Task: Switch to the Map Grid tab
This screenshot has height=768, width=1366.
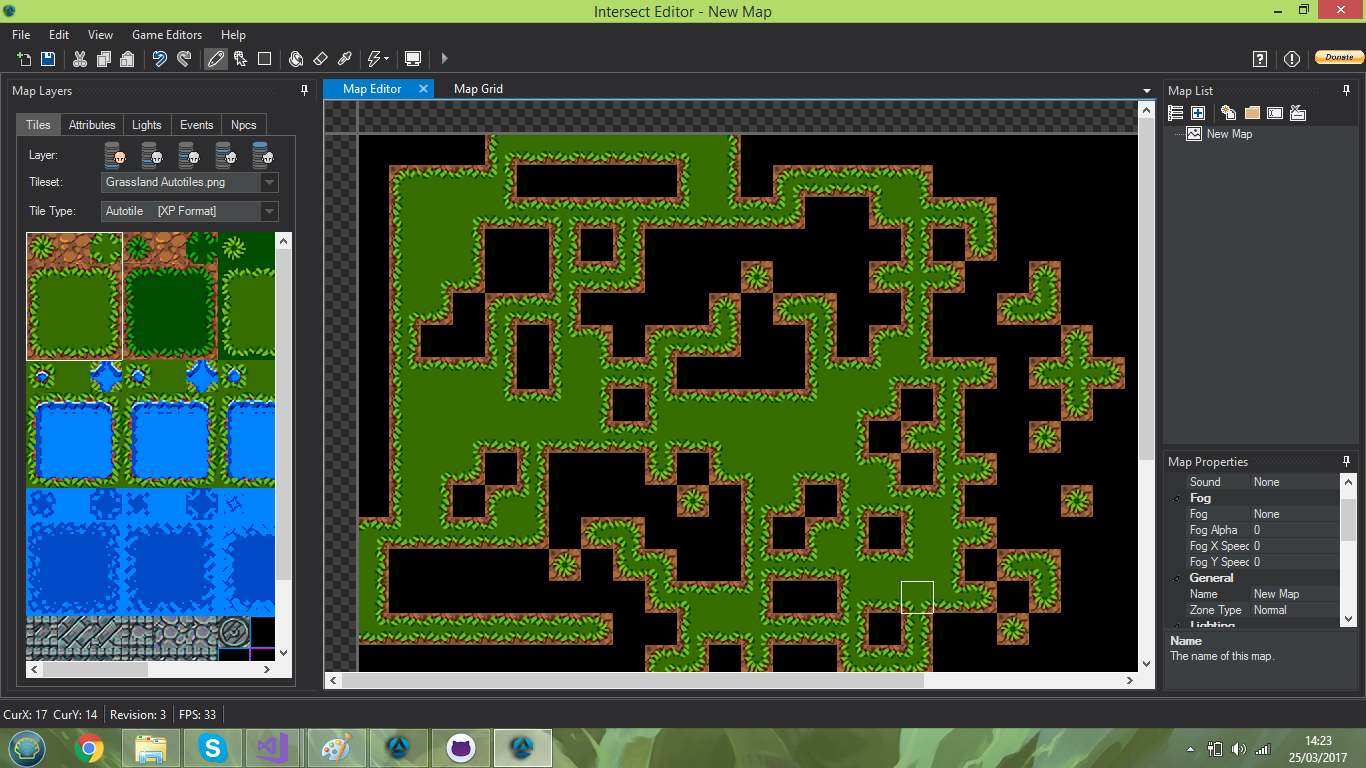Action: [x=478, y=89]
